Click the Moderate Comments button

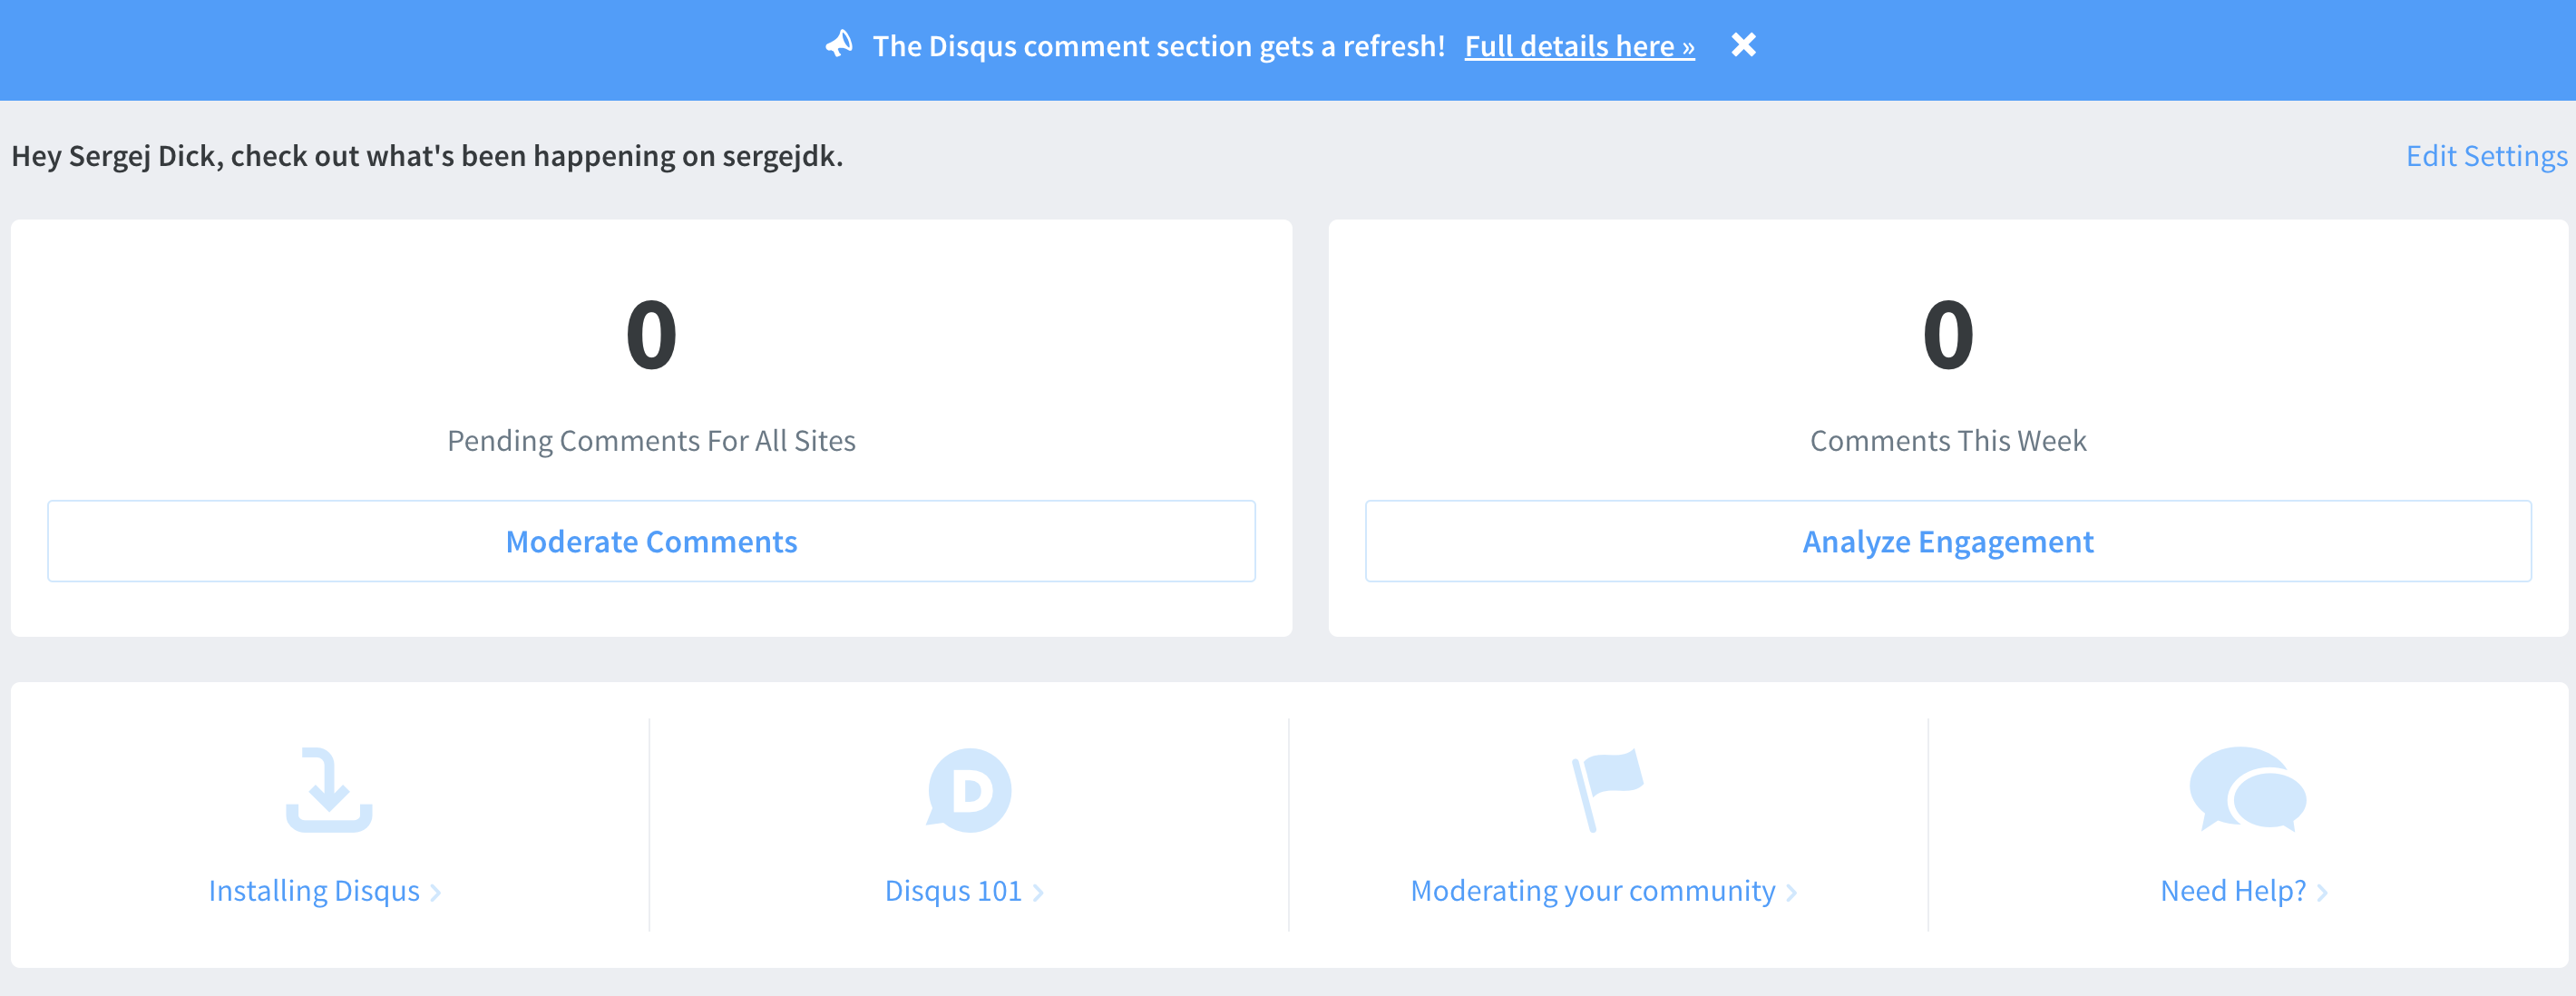click(x=651, y=541)
